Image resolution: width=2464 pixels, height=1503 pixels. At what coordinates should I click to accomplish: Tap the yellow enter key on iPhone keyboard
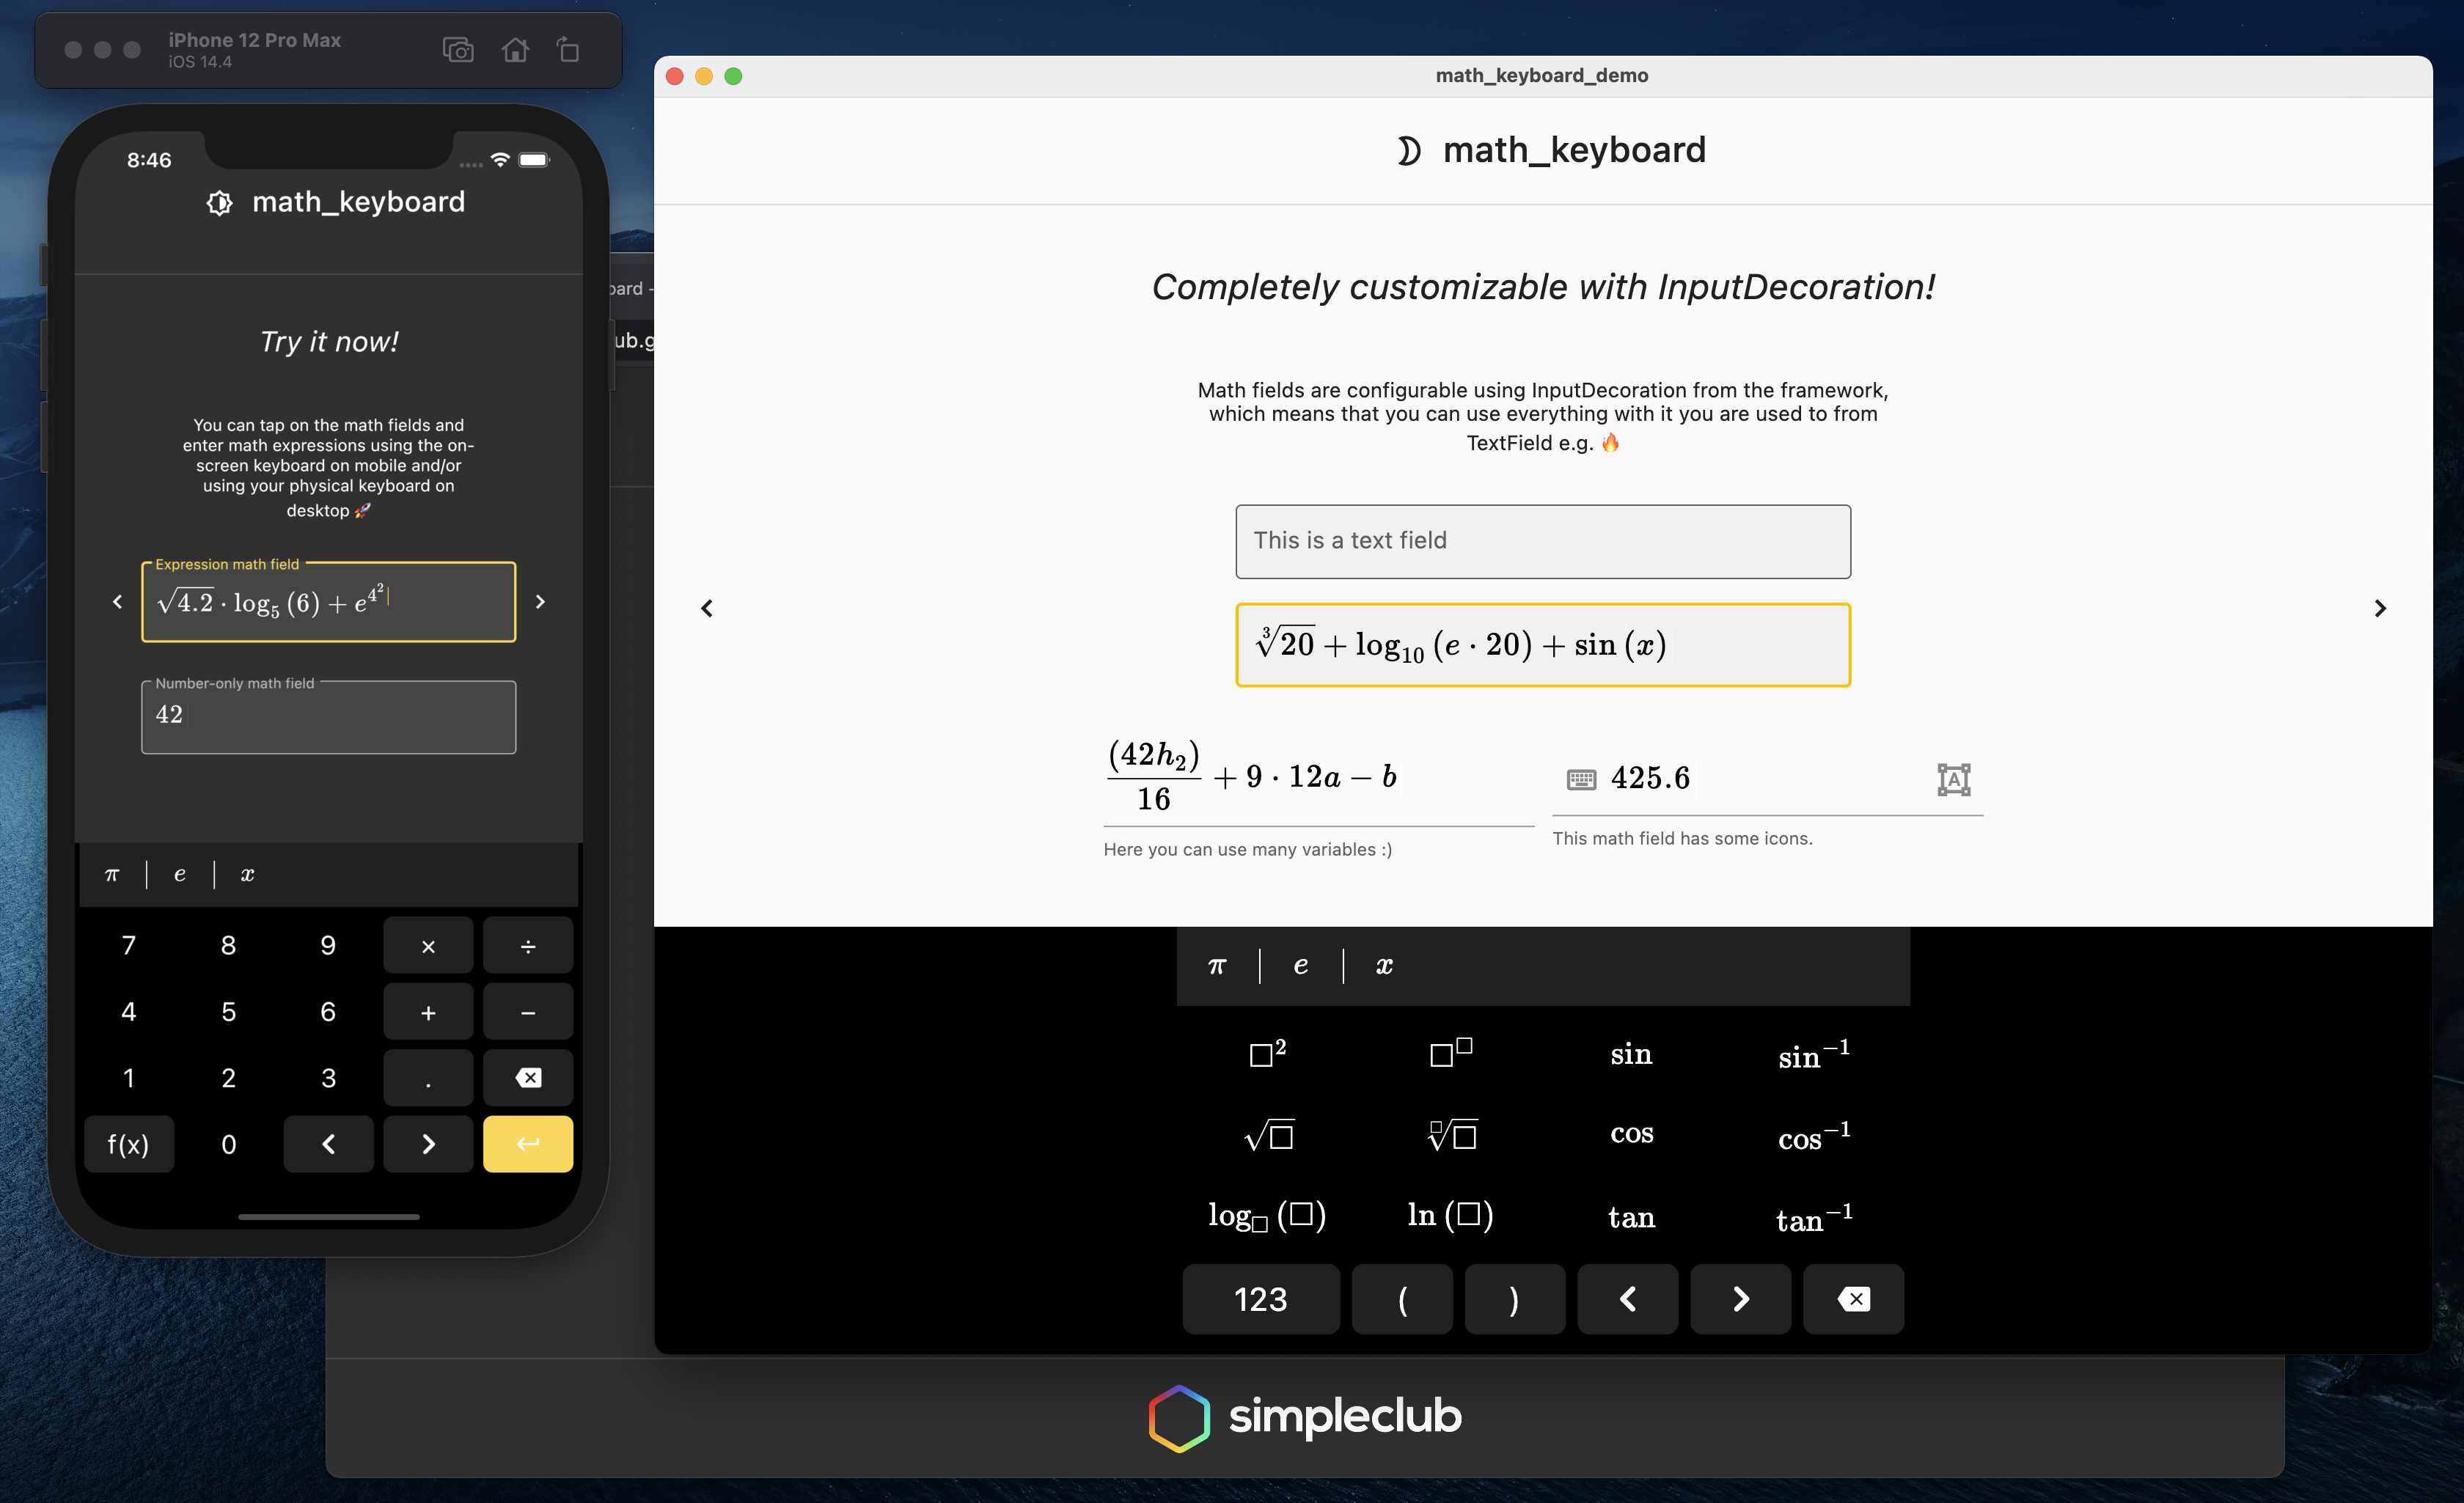click(528, 1144)
